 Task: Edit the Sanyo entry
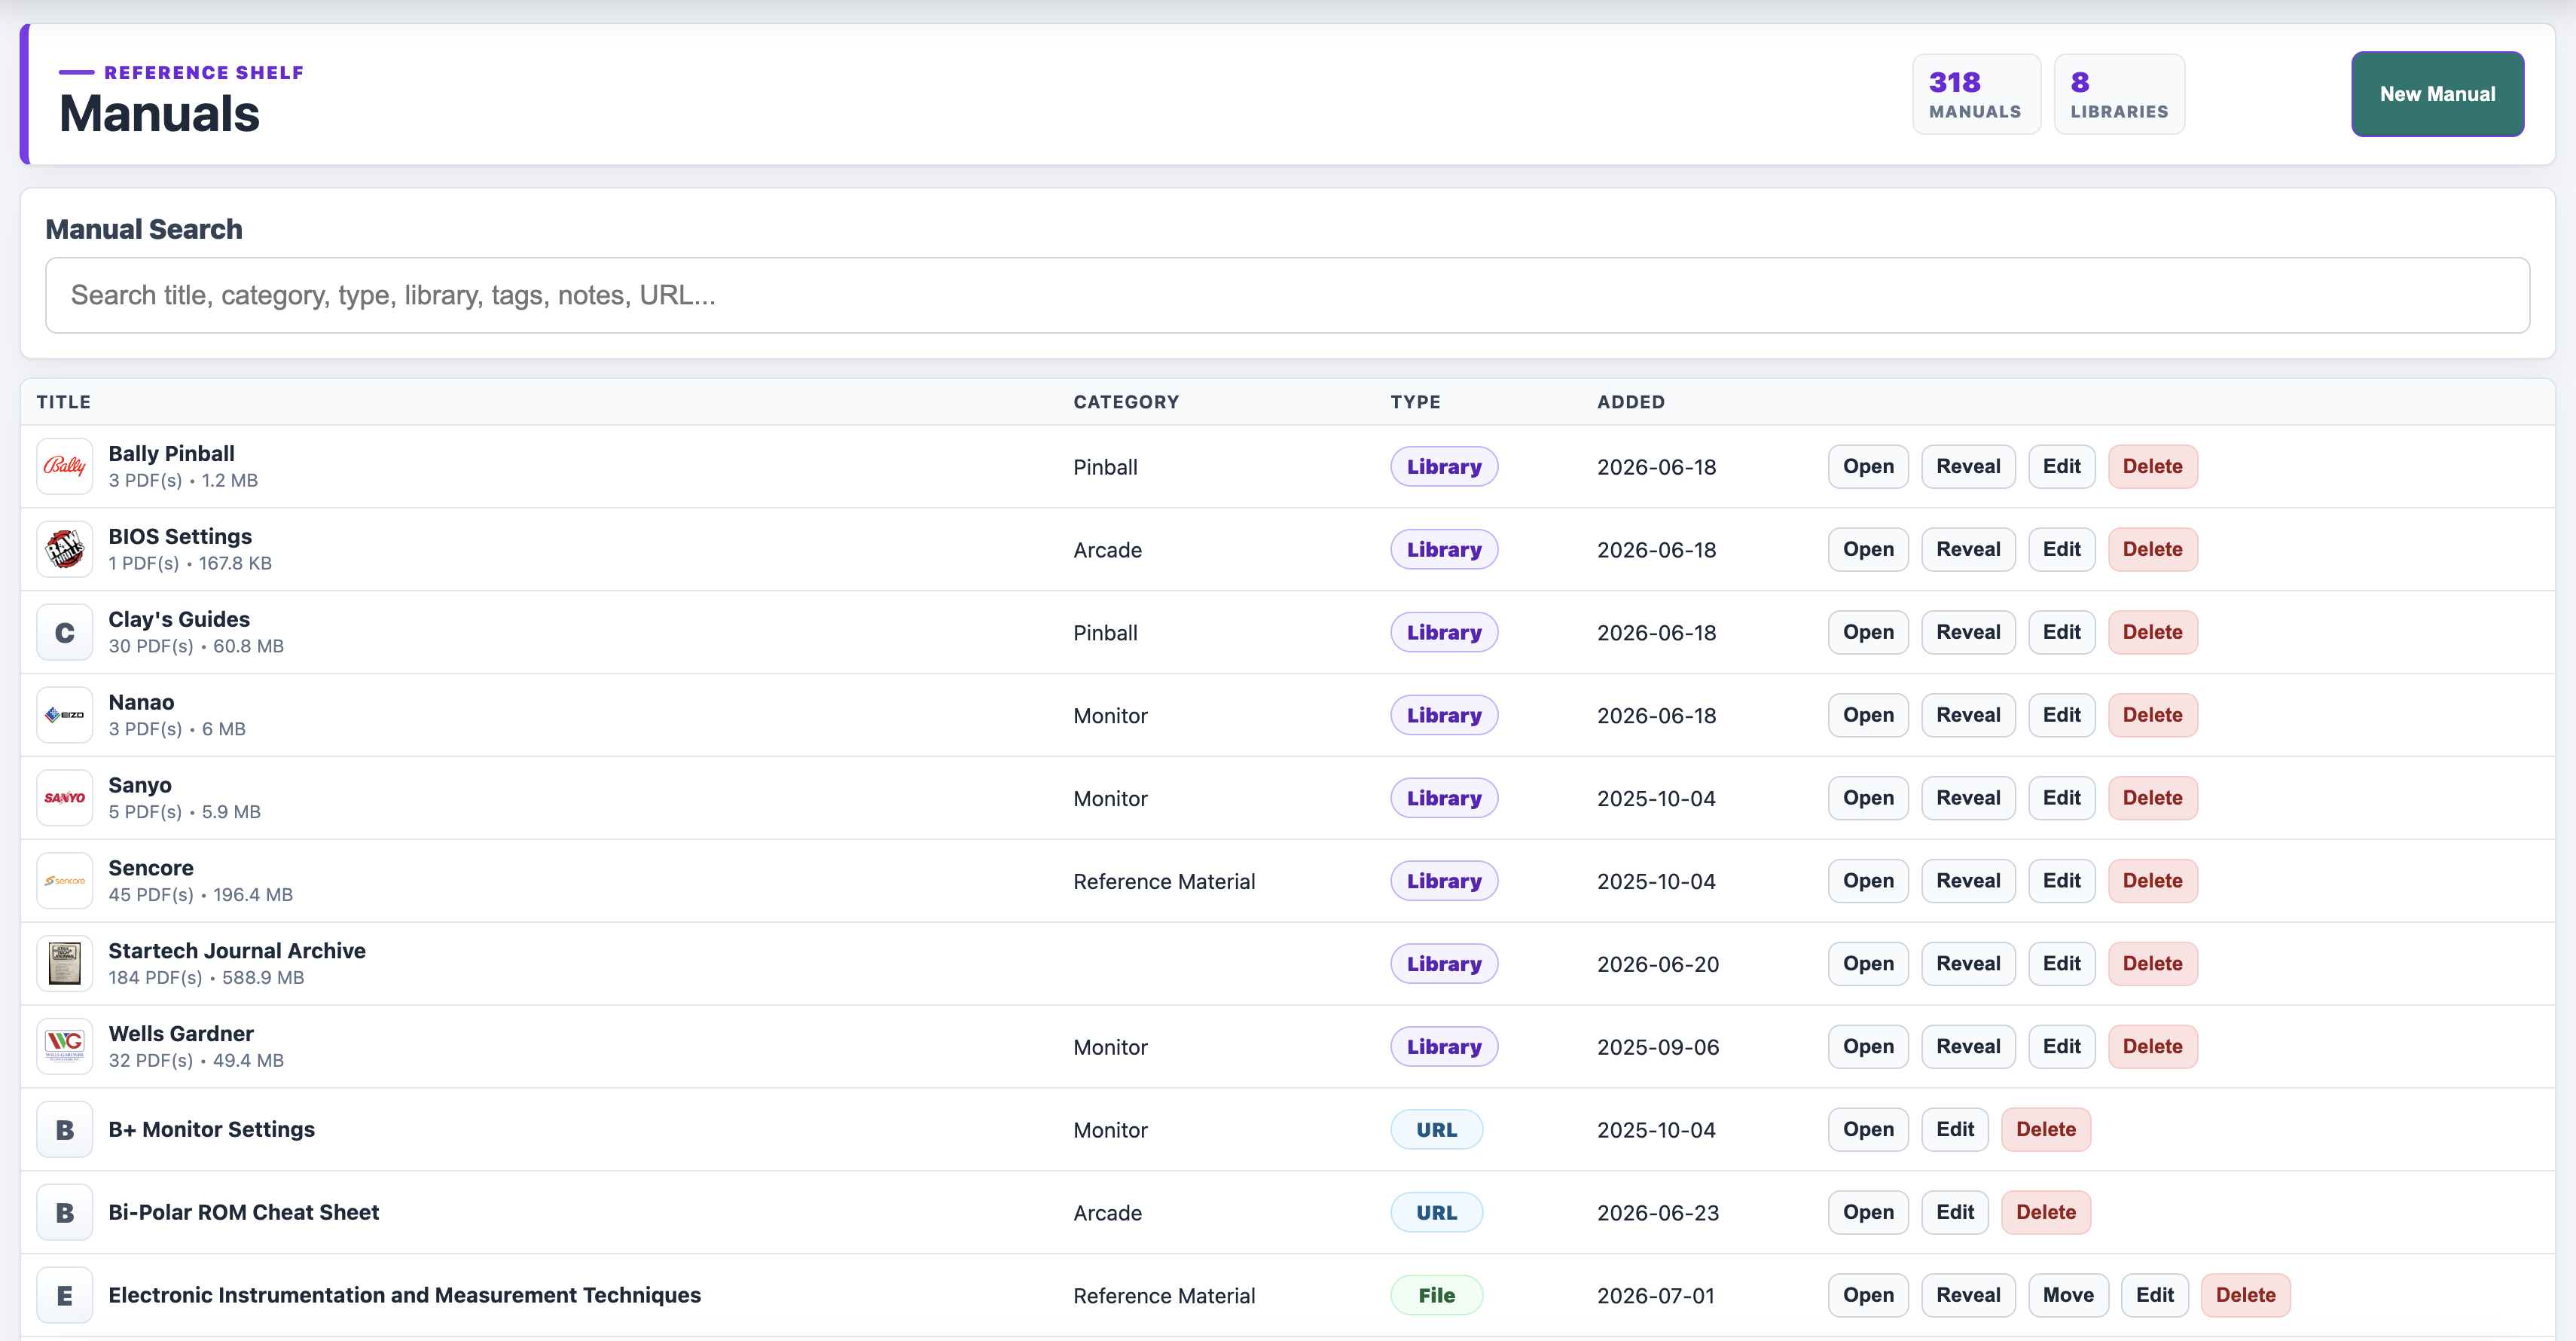coord(2061,799)
